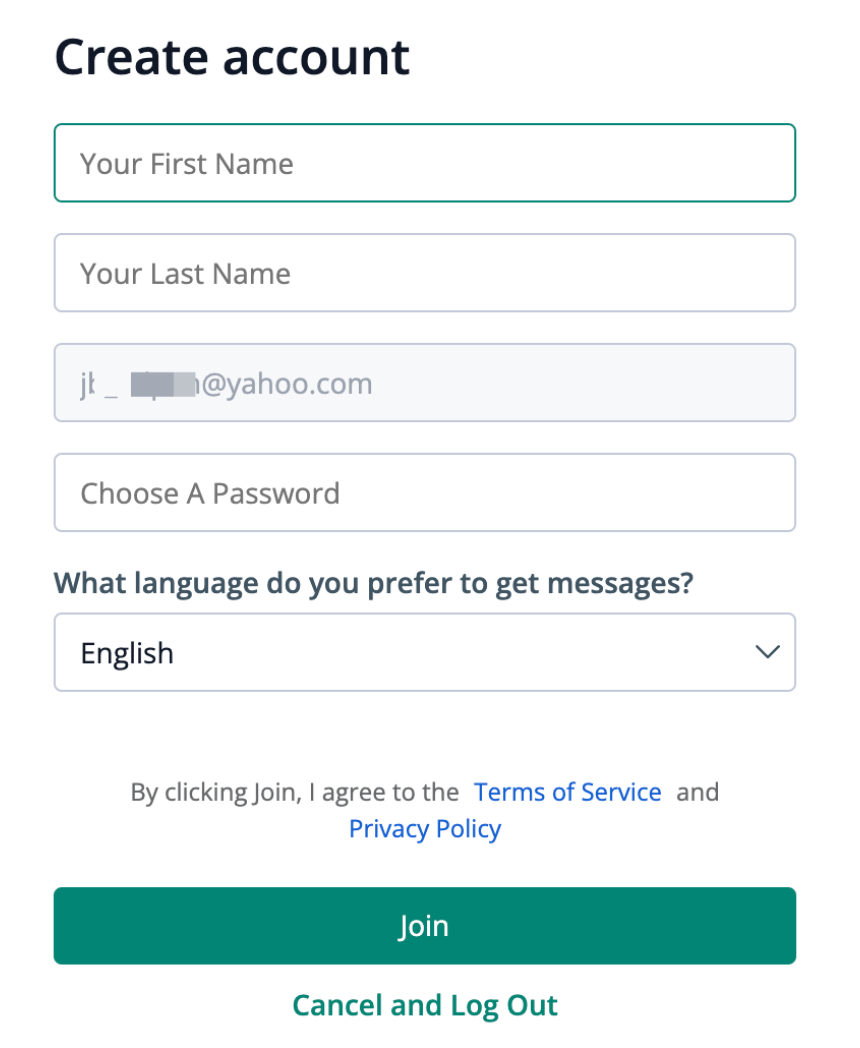Open the Privacy Policy link
Screen dimensions: 860x1048
(x=425, y=829)
